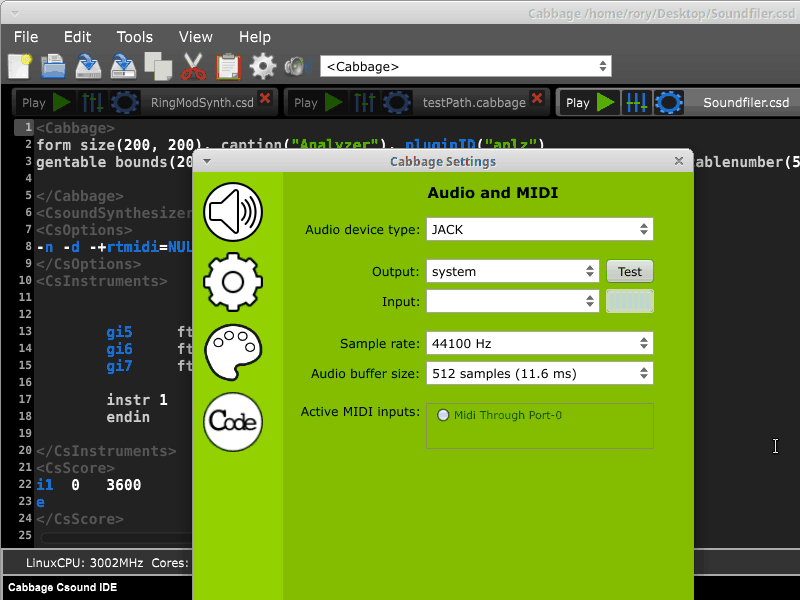The height and width of the screenshot is (600, 800).
Task: Click the clipboard Paste icon
Action: coord(228,67)
